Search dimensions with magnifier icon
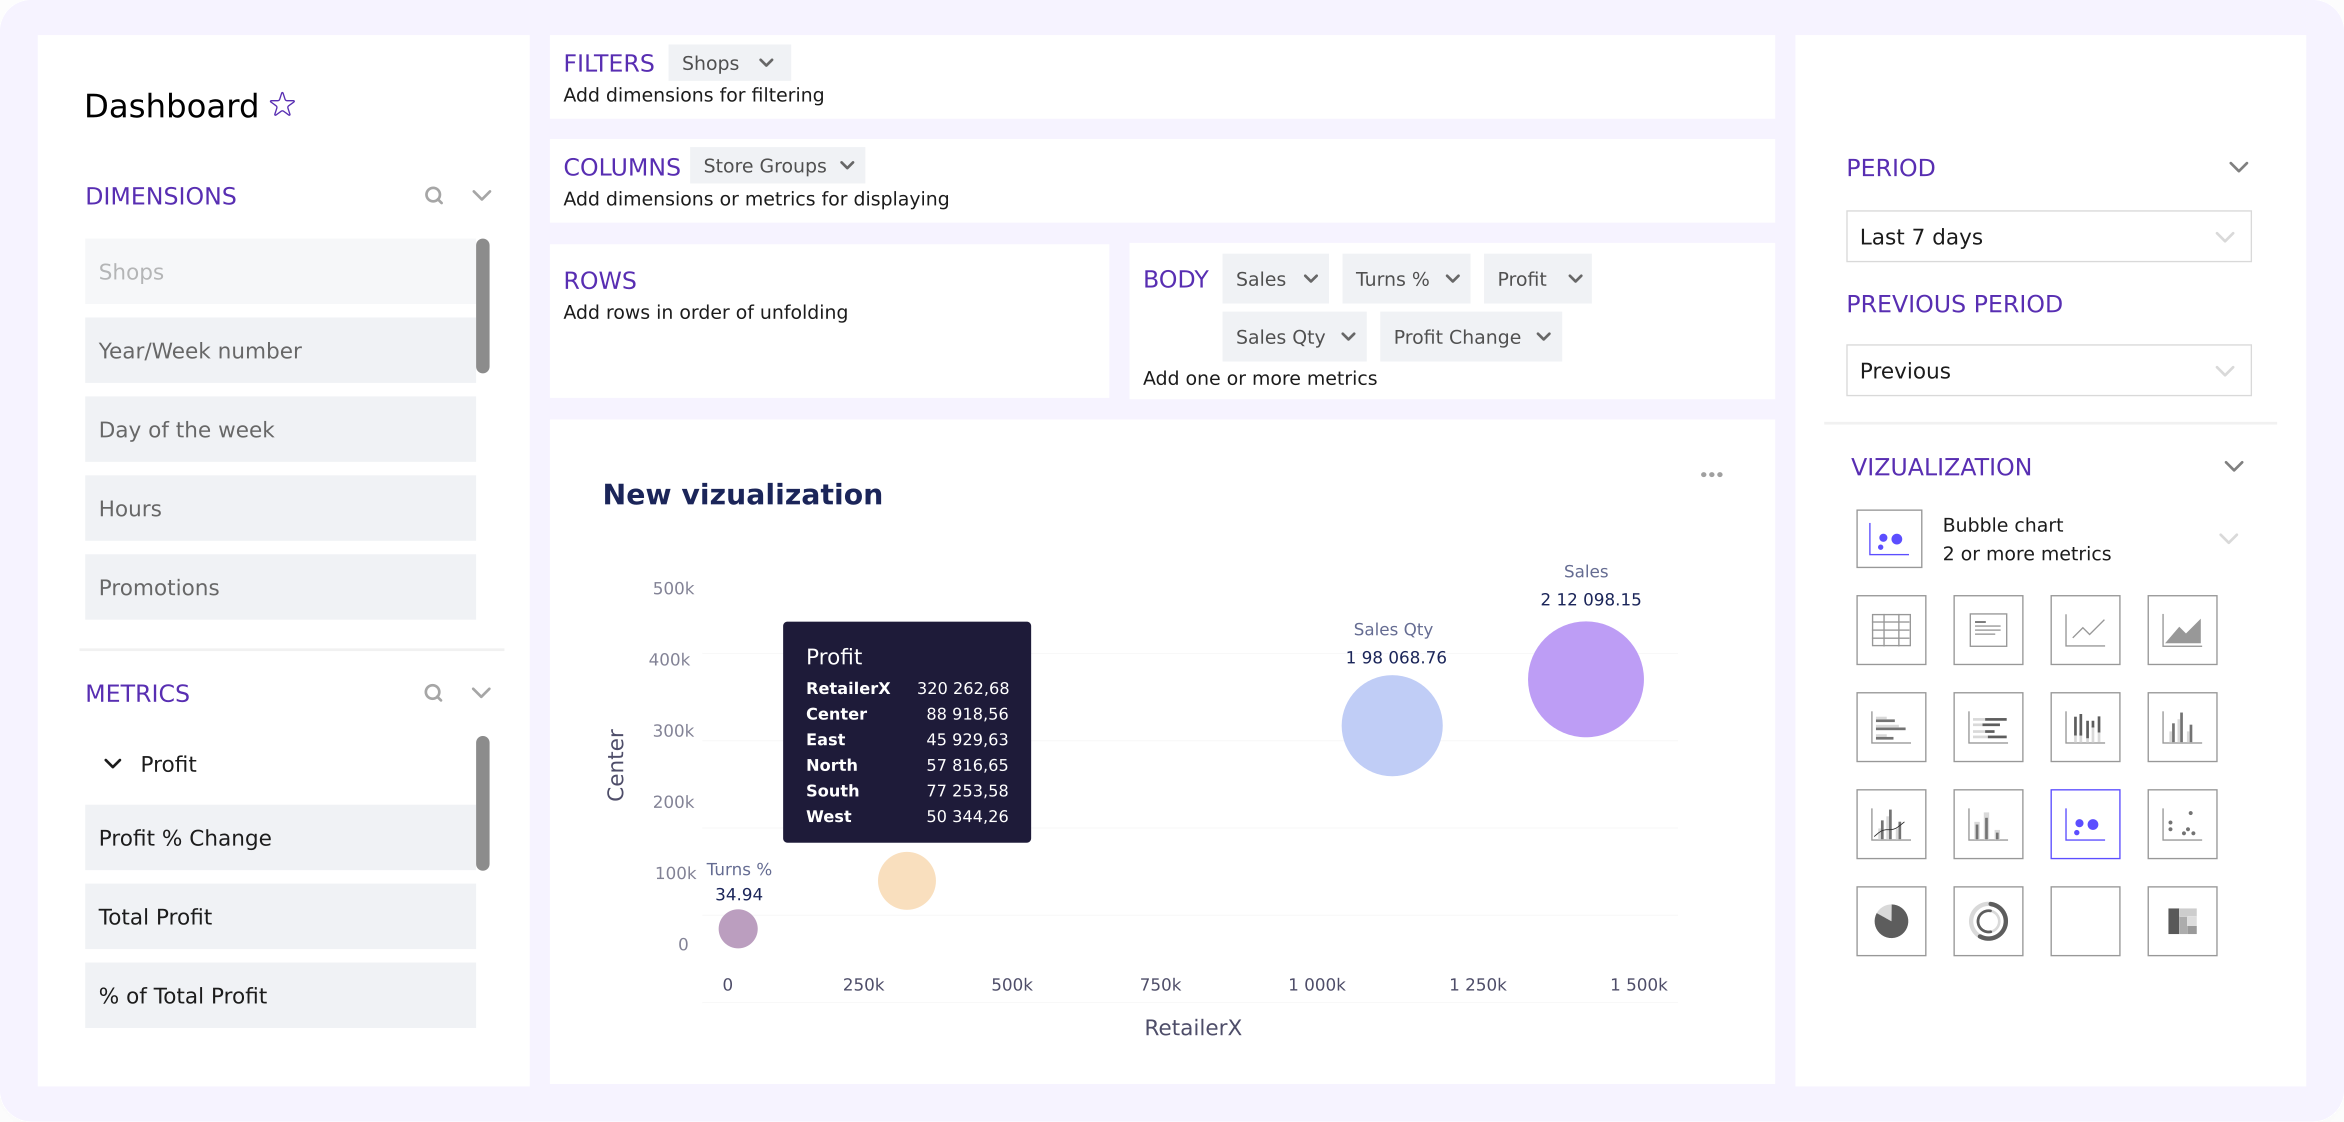Screen dimensions: 2344x1122 pos(433,196)
